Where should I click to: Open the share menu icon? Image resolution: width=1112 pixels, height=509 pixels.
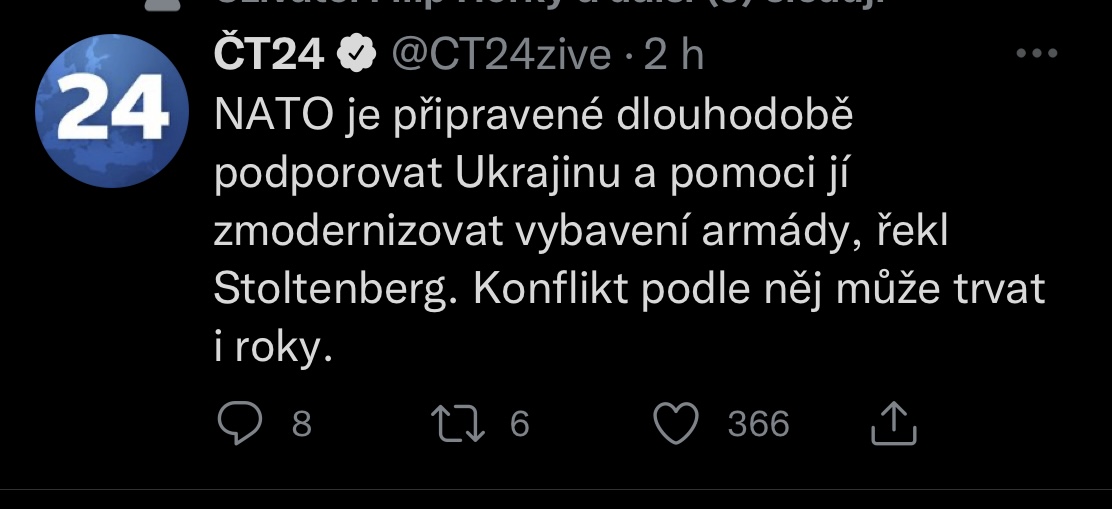click(894, 424)
